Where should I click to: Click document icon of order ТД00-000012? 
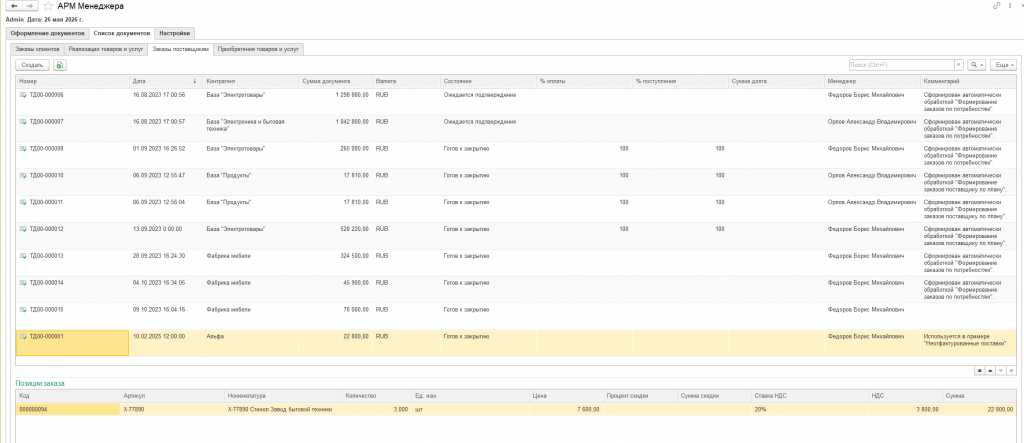[23, 229]
